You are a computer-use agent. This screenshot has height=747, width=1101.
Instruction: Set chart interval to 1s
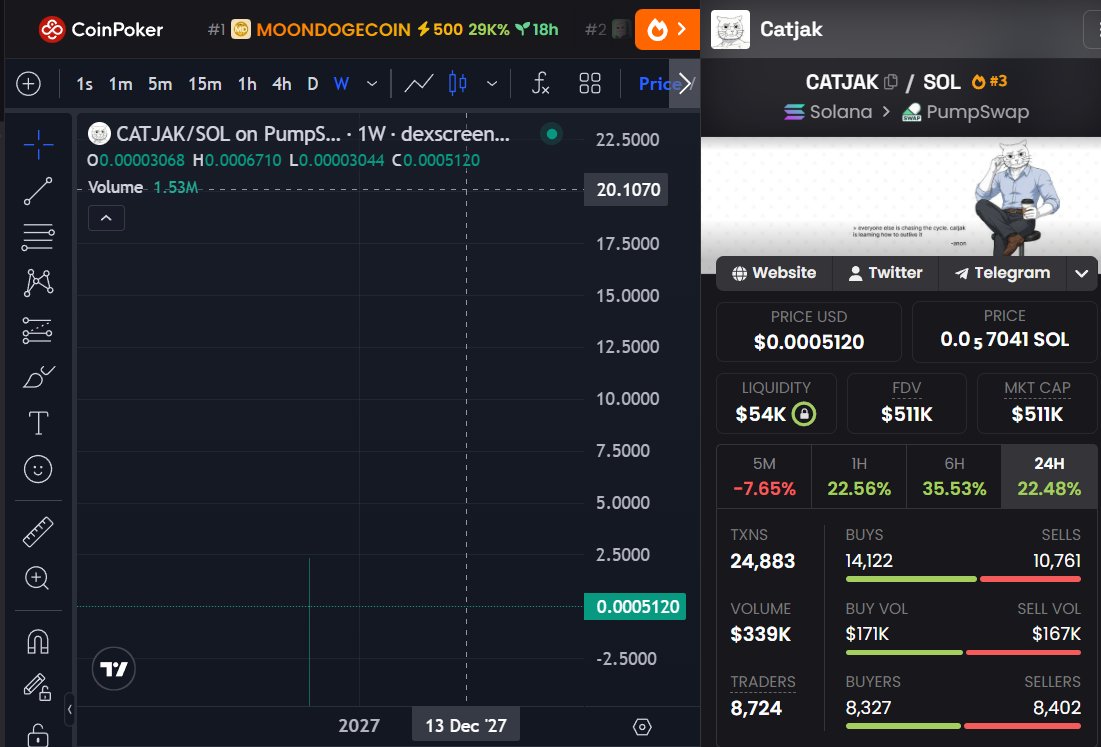[x=84, y=84]
